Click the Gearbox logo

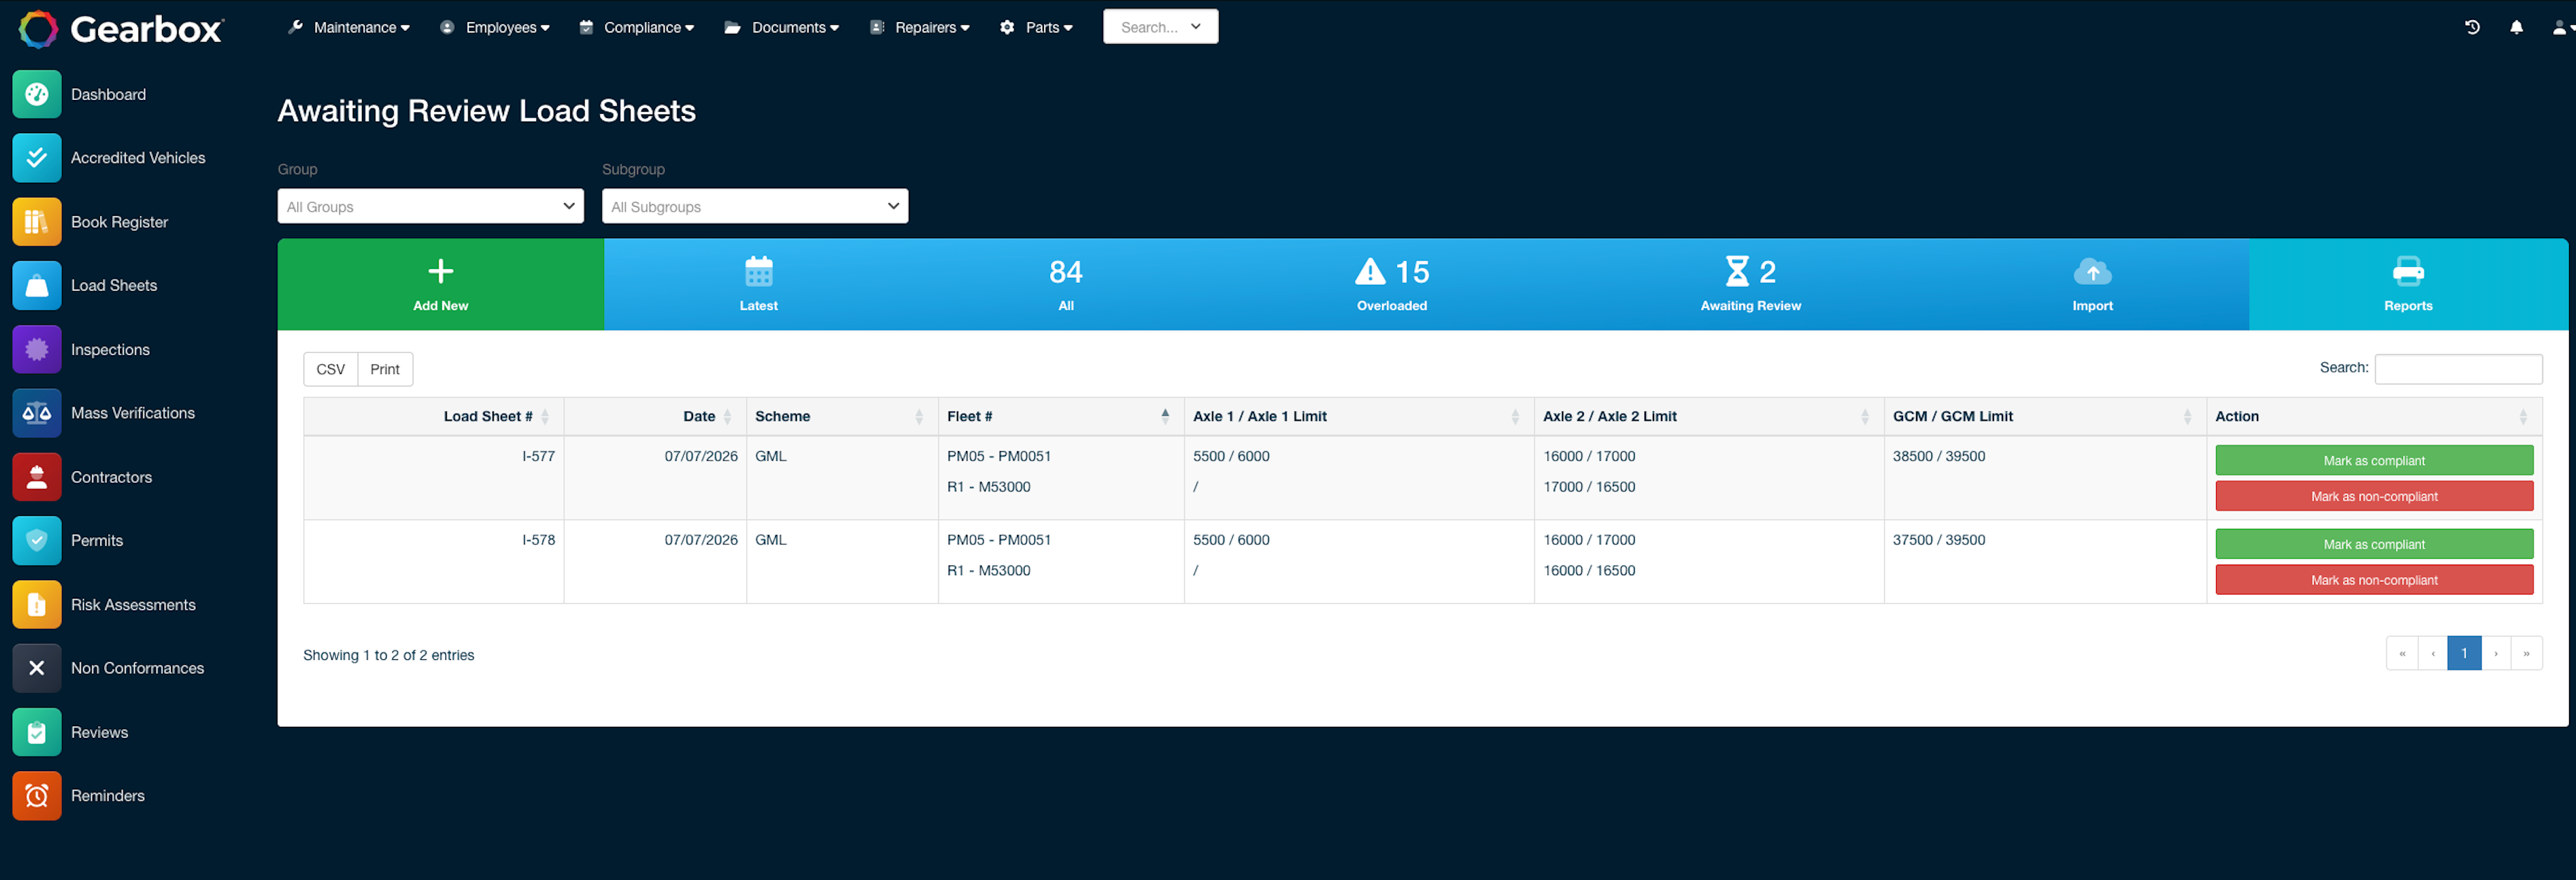(121, 29)
